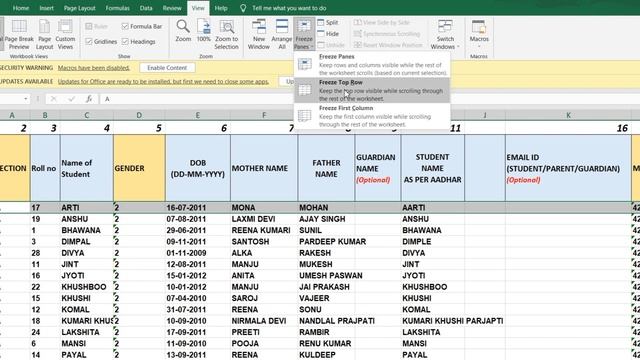Split the worksheet window
The image size is (640, 360).
[x=328, y=22]
